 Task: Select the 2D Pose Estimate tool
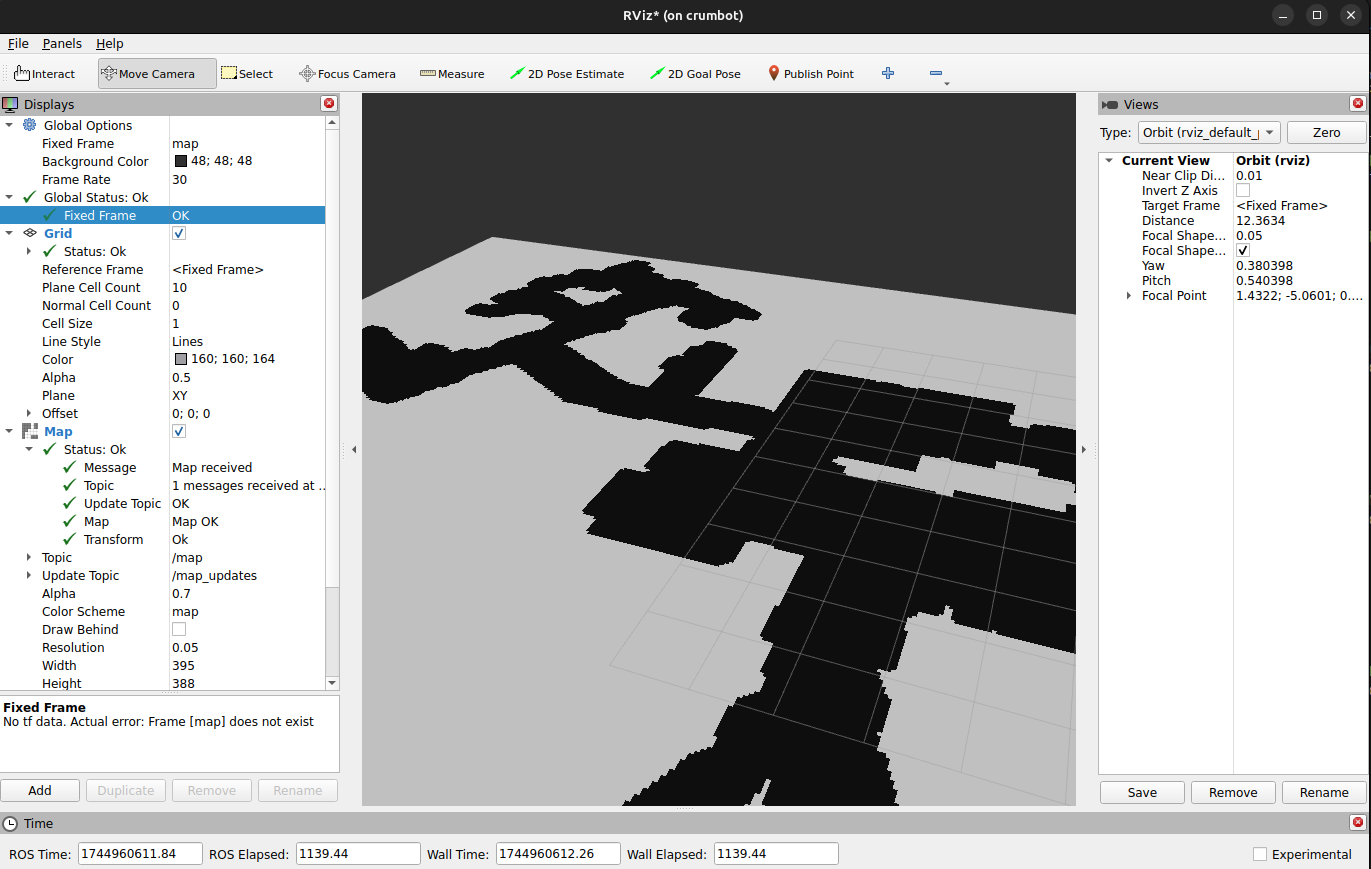tap(567, 73)
